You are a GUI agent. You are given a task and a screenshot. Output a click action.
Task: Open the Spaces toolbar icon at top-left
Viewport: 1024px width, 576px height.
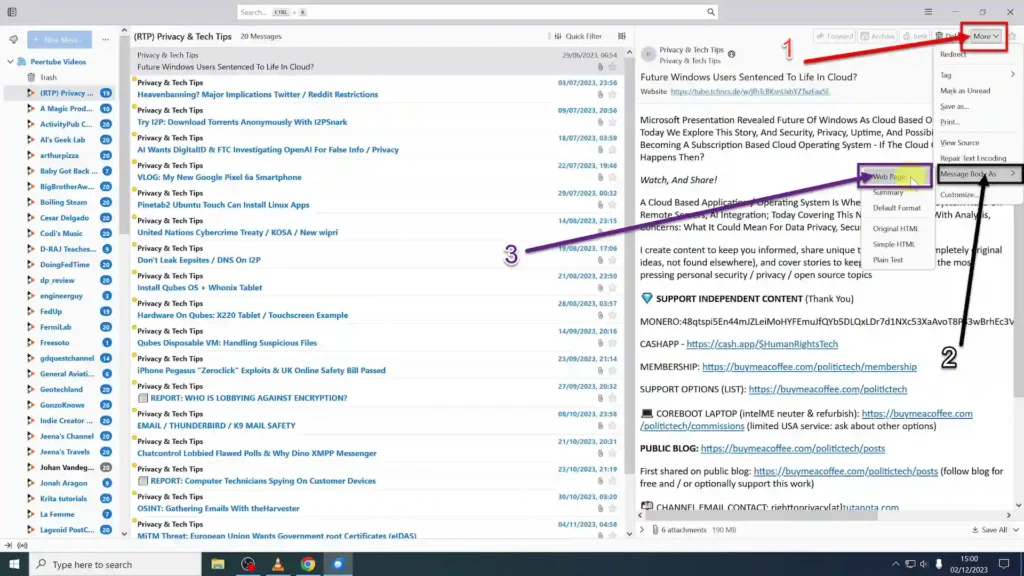[12, 12]
